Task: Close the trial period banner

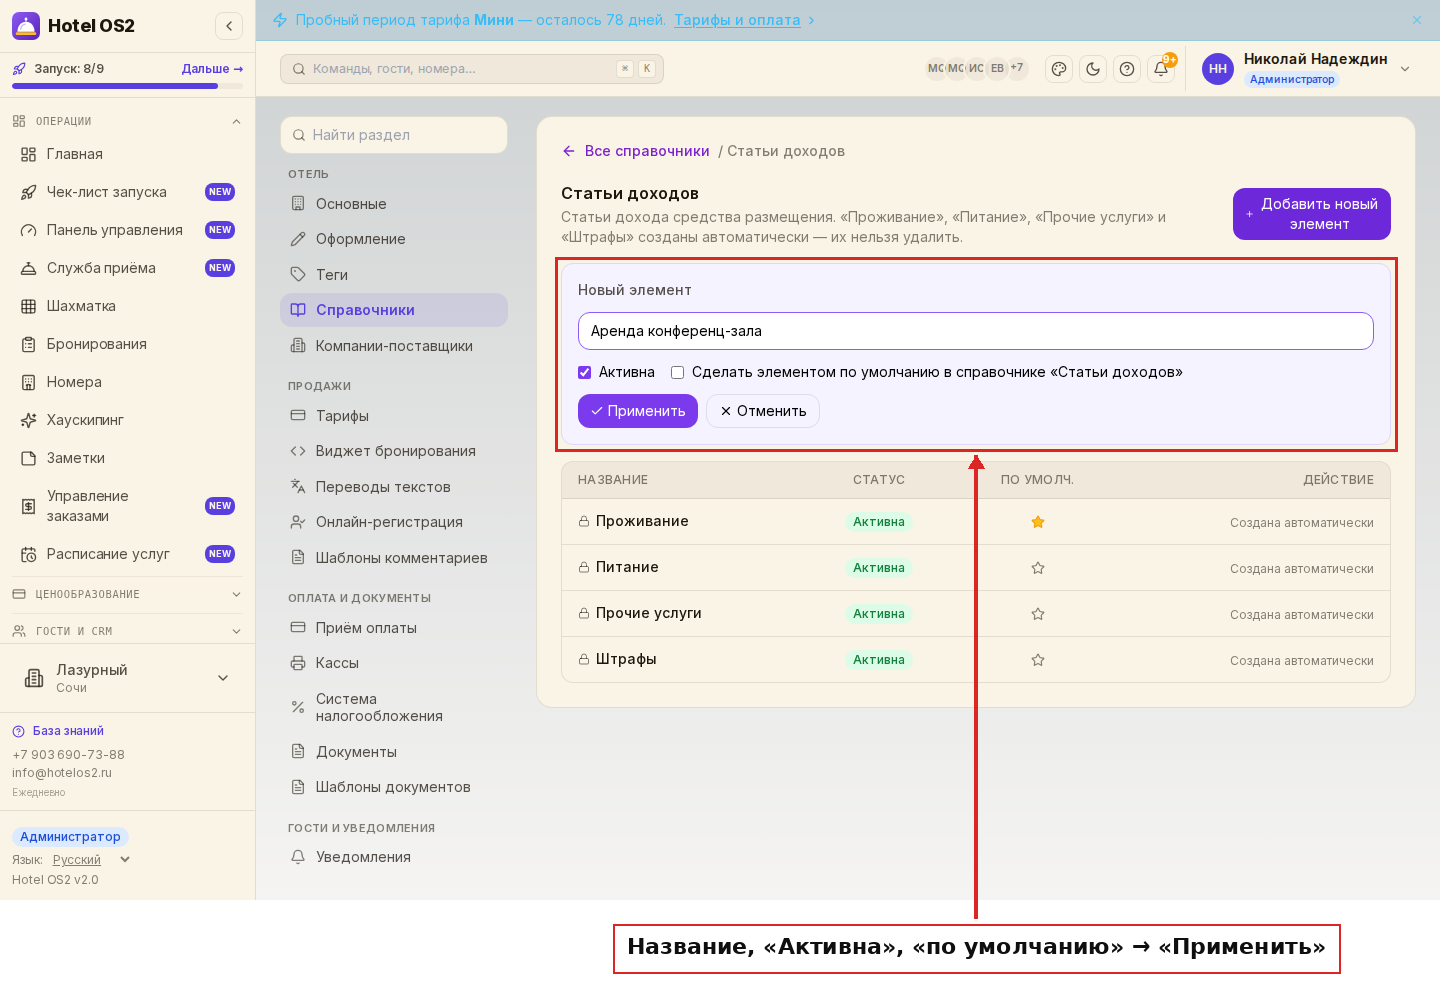Action: pyautogui.click(x=1417, y=20)
